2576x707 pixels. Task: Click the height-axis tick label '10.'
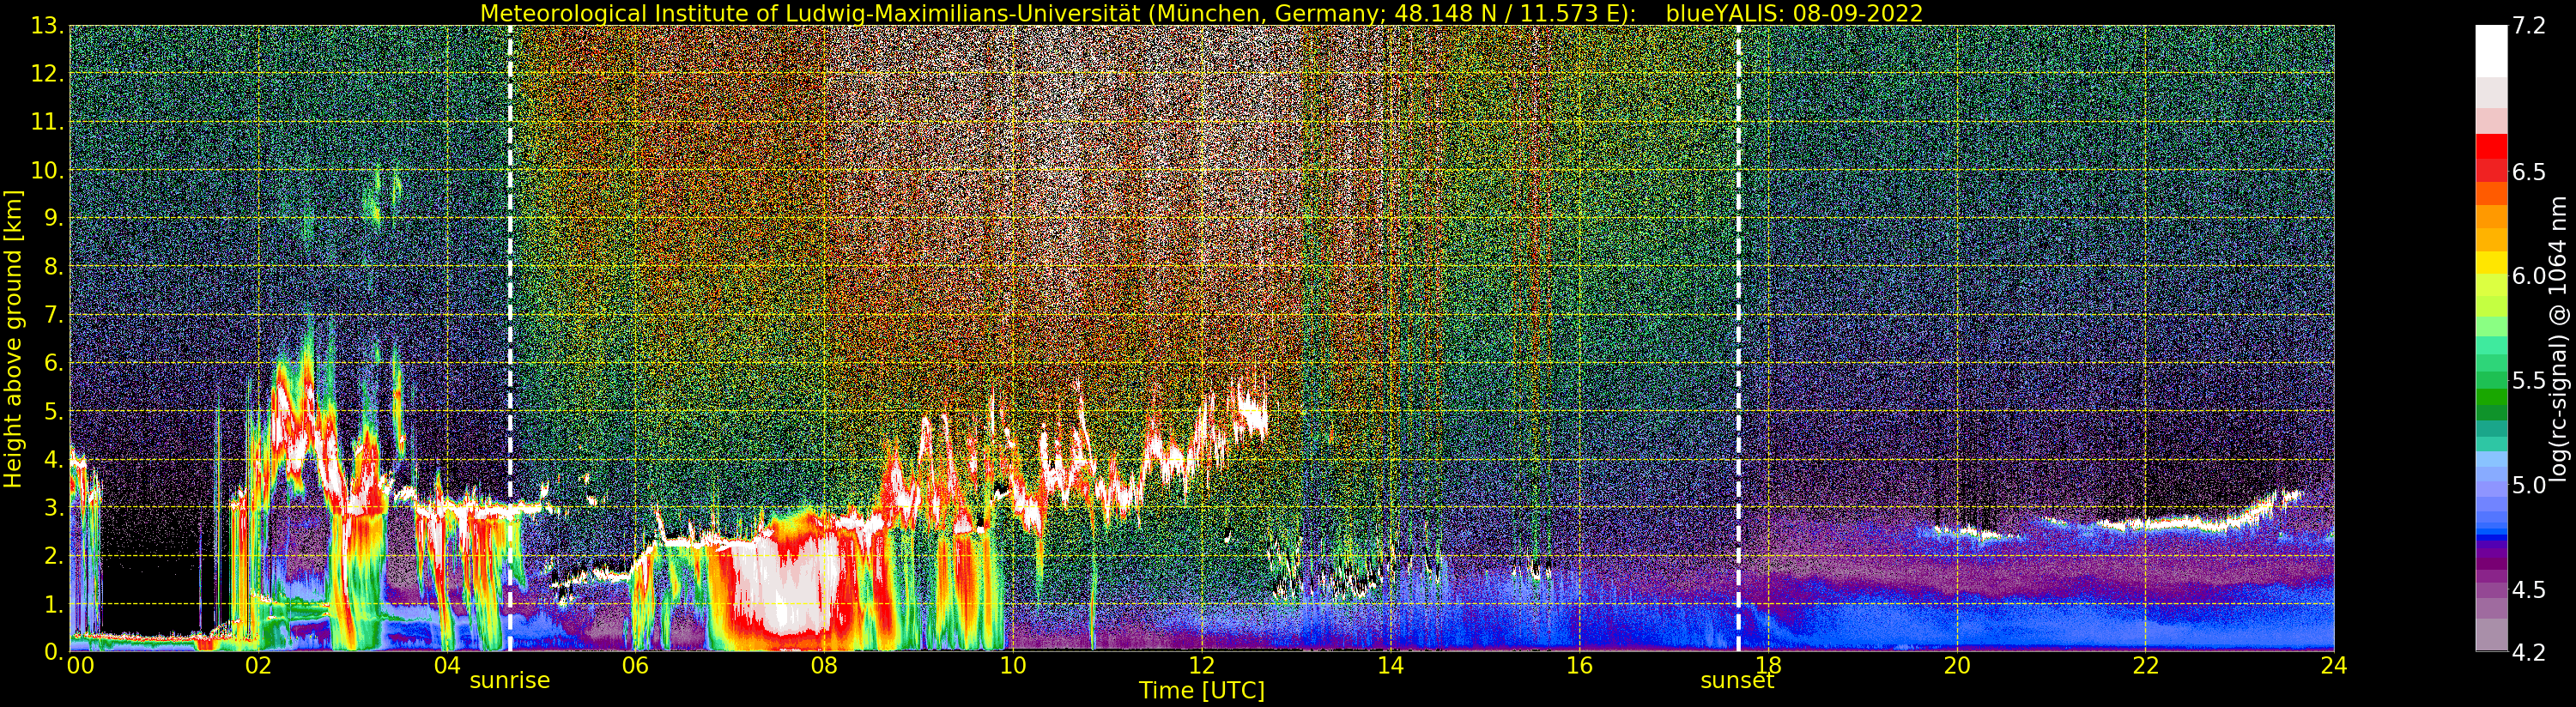coord(49,170)
